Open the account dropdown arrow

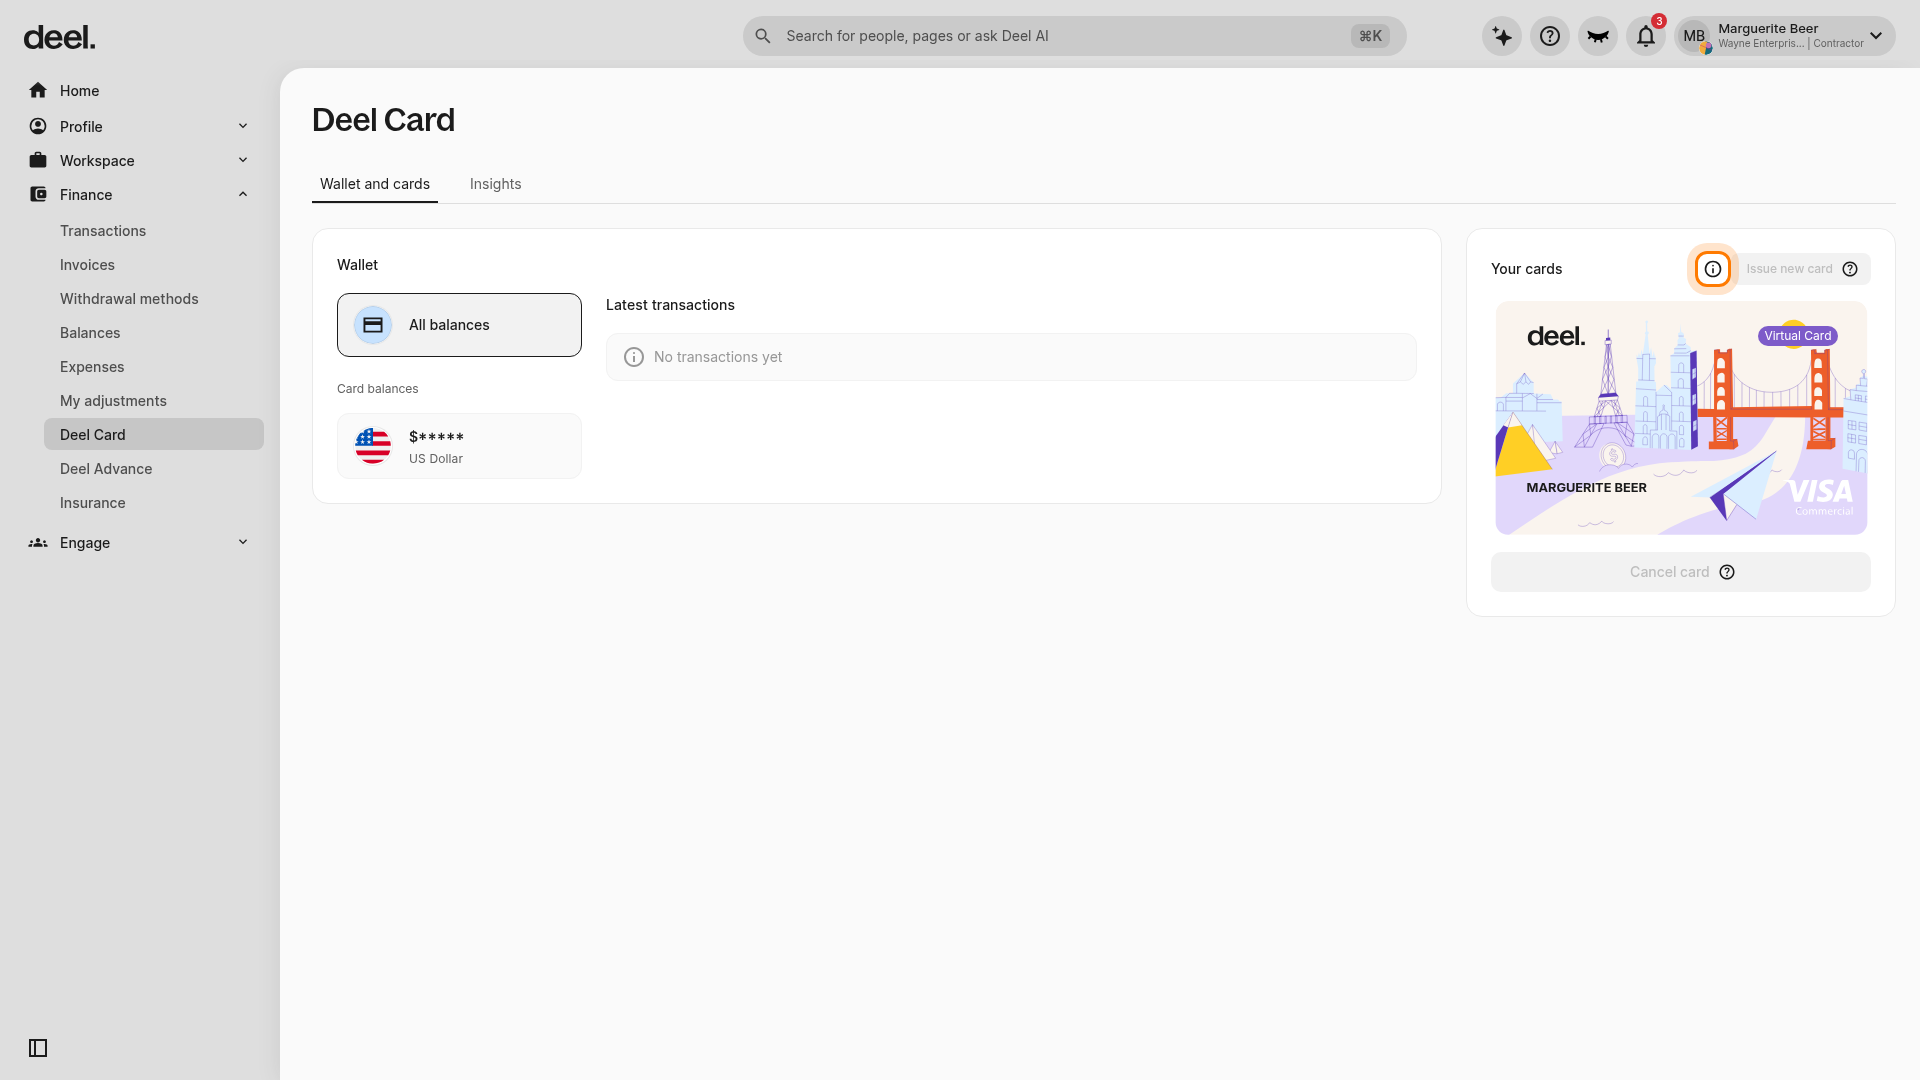1876,36
